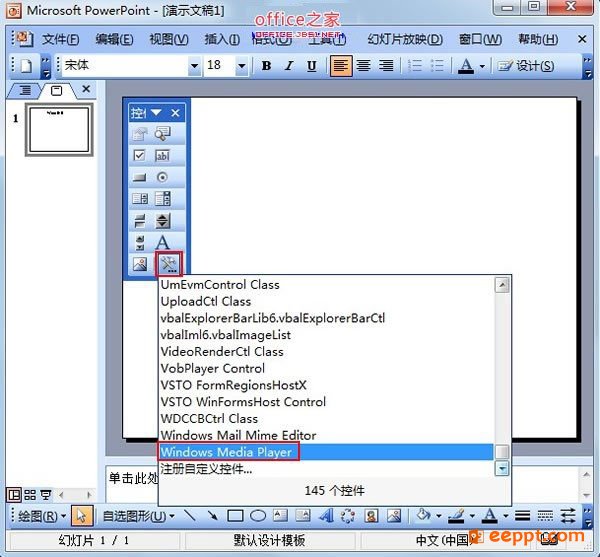Viewport: 600px width, 557px height.
Task: Apply bulleted list formatting
Action: 437,66
